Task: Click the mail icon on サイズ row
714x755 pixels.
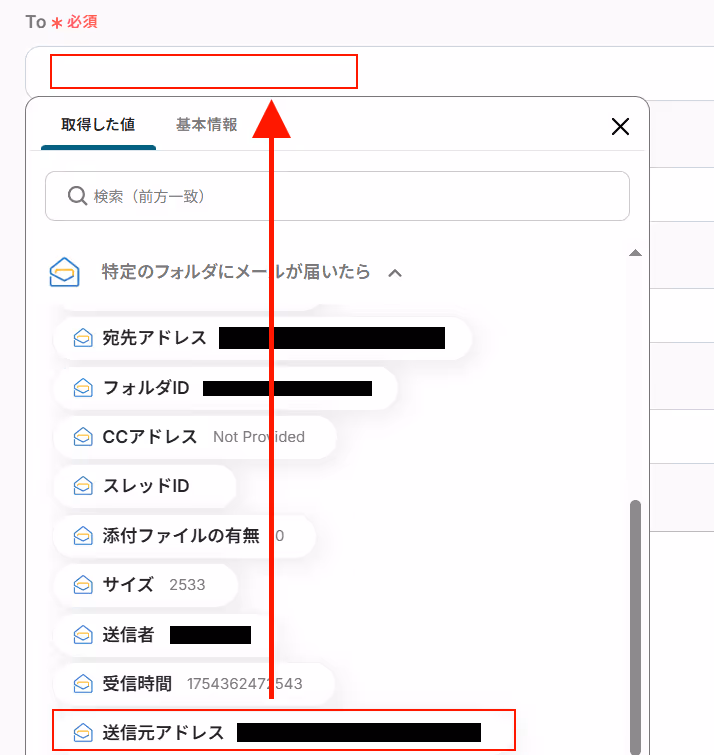Action: pos(83,585)
